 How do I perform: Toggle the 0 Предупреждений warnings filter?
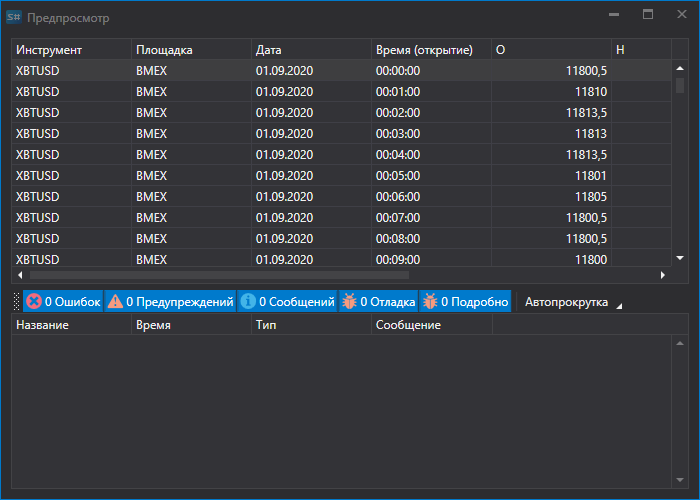point(170,302)
